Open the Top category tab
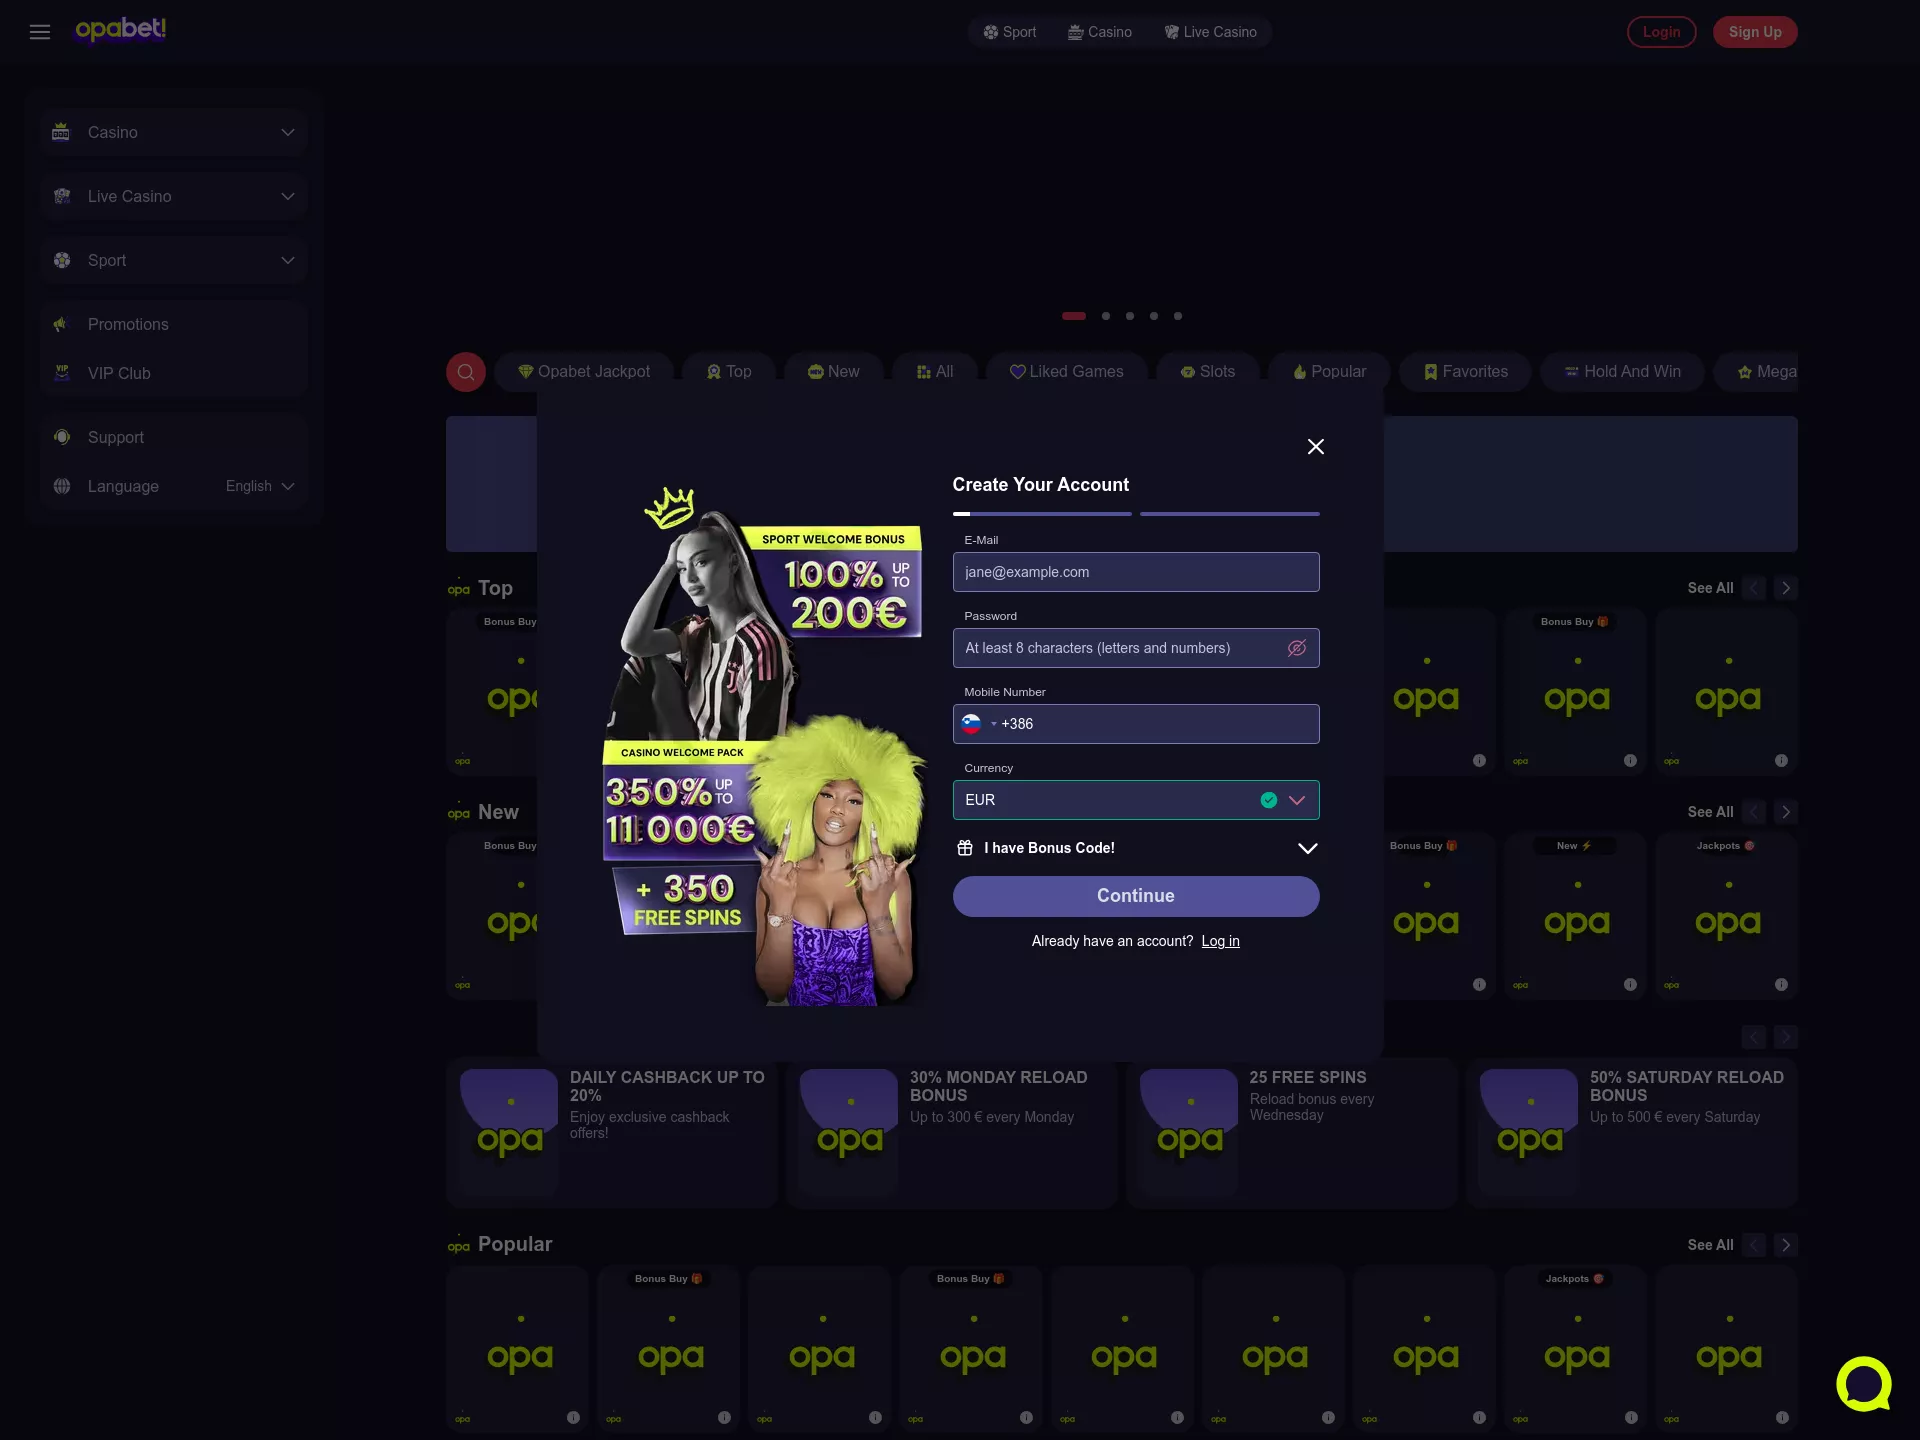The height and width of the screenshot is (1440, 1920). (x=729, y=372)
